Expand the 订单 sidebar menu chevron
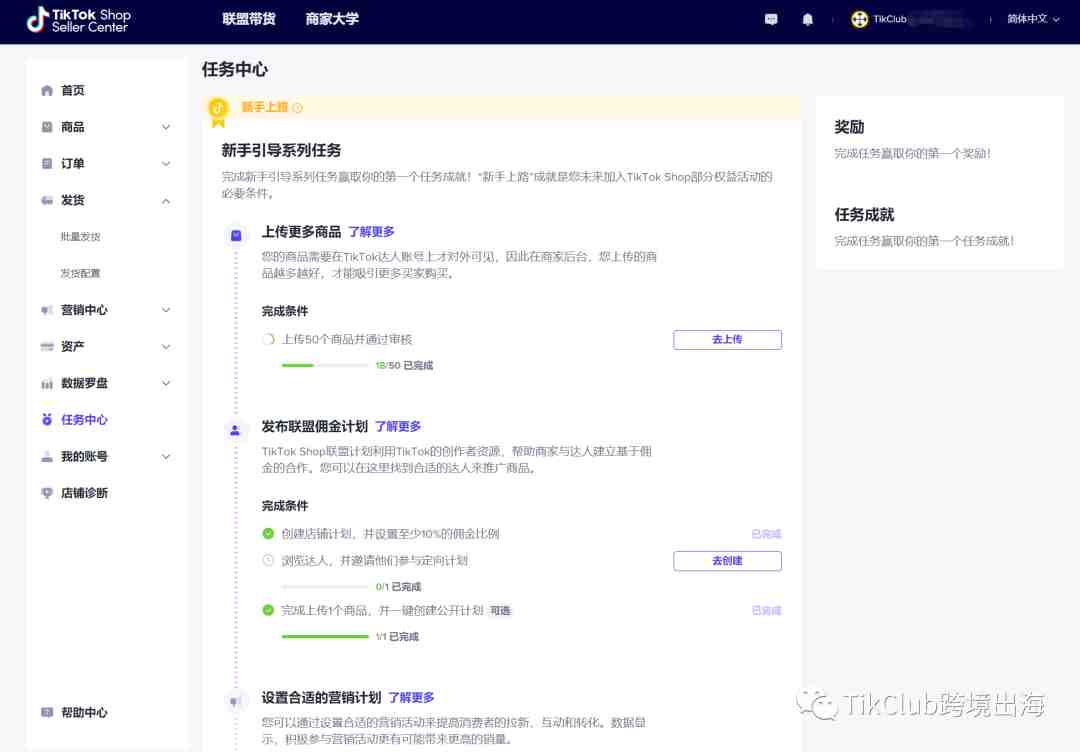The height and width of the screenshot is (752, 1080). pos(166,163)
